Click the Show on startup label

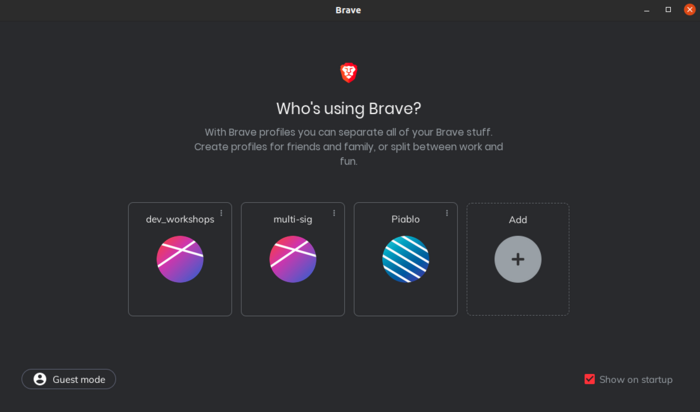click(635, 379)
